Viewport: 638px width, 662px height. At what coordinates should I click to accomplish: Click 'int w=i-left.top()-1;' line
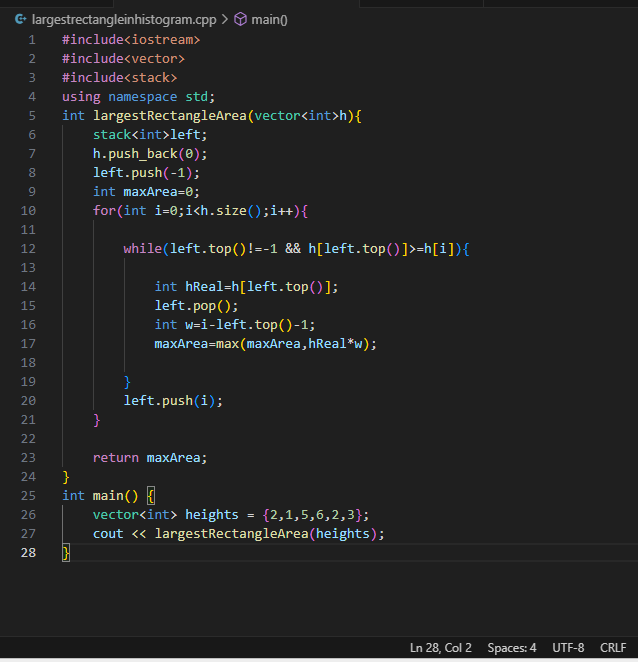(x=235, y=325)
